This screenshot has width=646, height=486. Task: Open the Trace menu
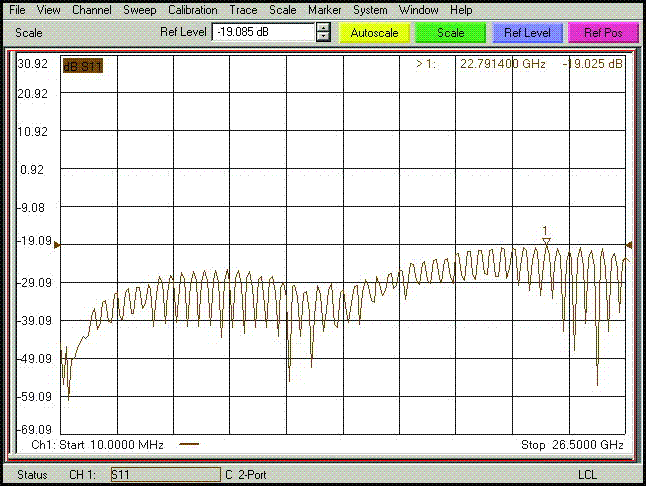(243, 9)
